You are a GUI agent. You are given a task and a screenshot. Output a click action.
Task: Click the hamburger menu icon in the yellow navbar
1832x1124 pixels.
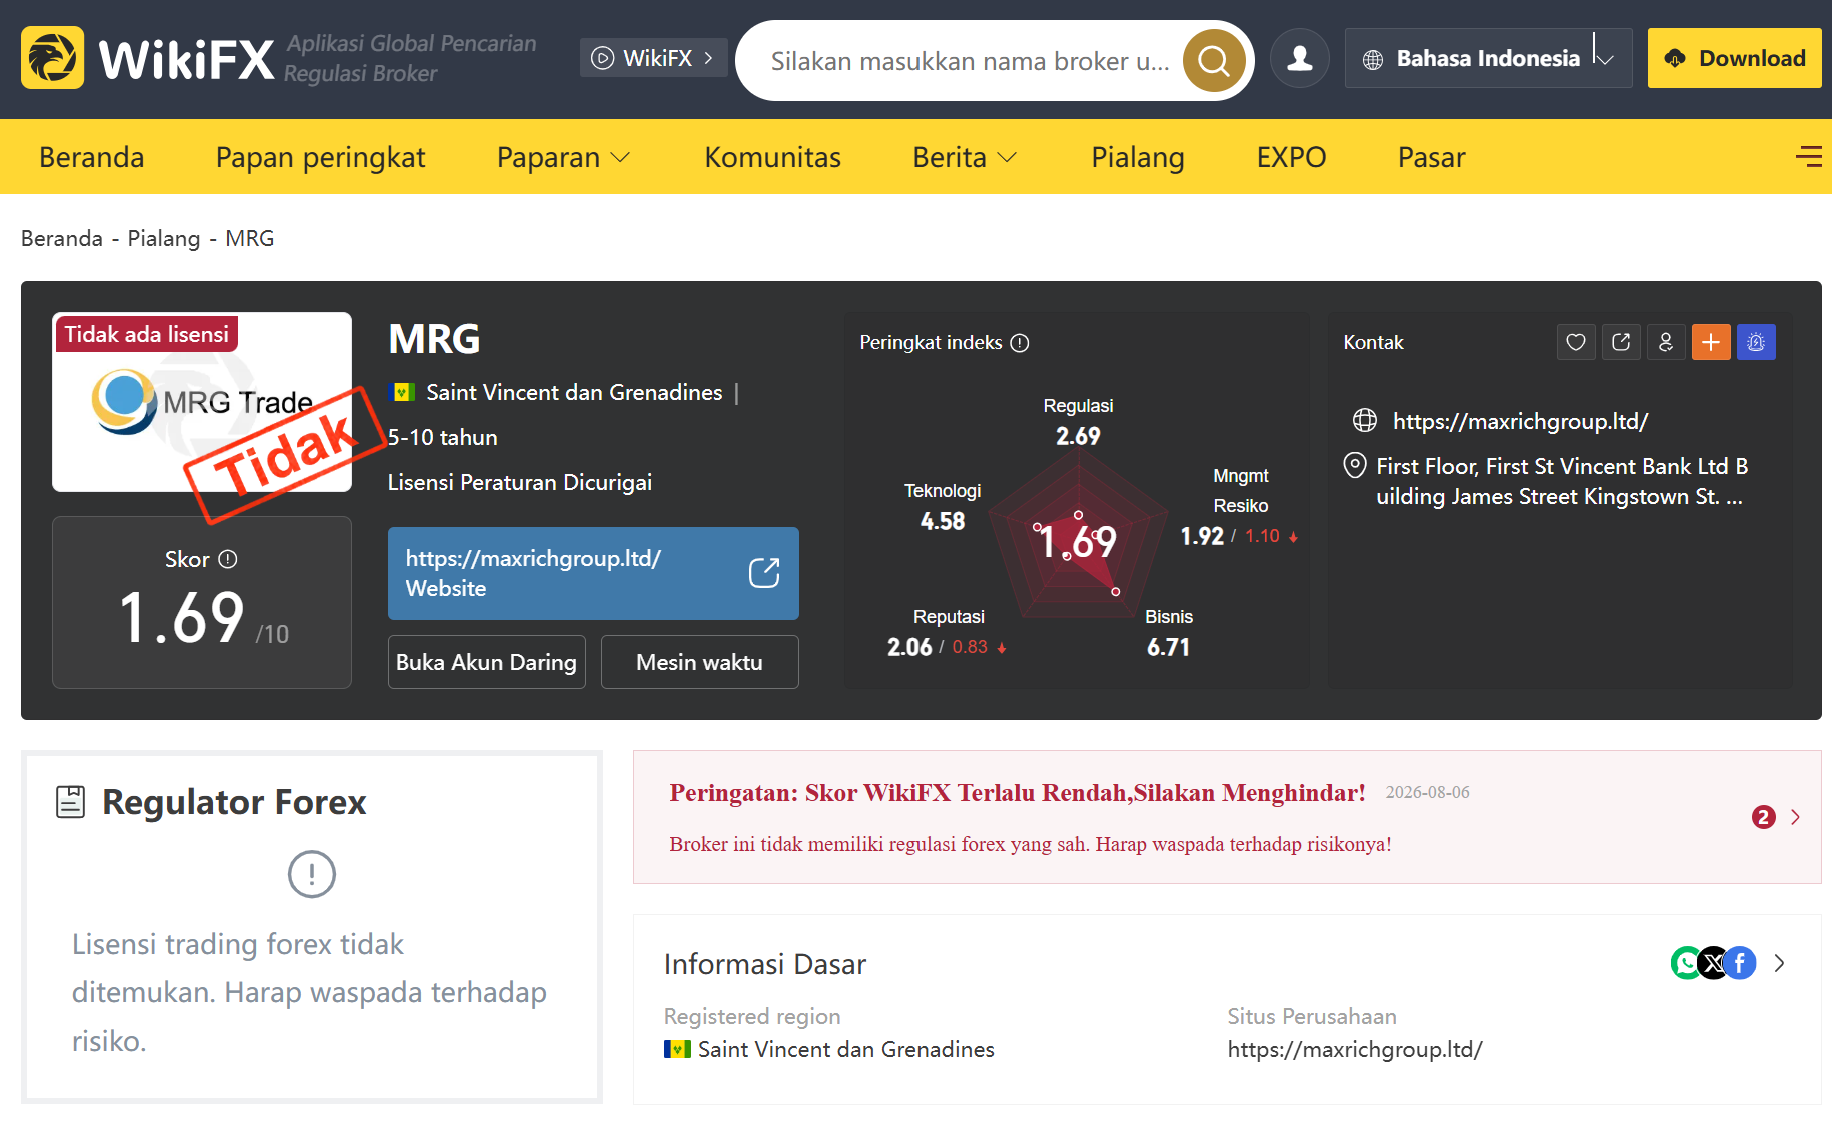point(1808,157)
